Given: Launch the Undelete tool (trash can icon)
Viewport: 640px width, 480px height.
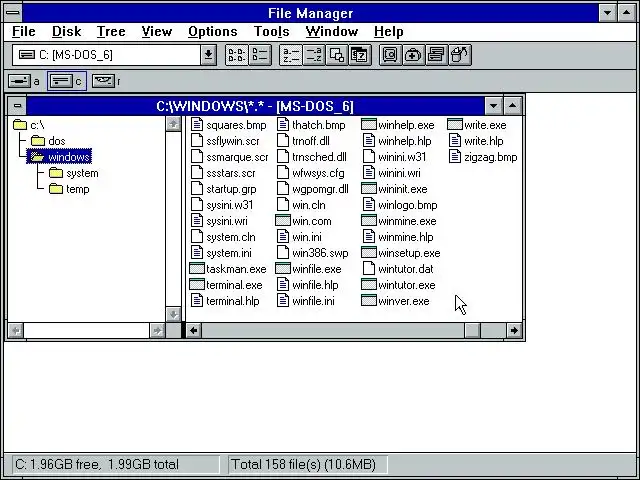Looking at the screenshot, I should click(460, 55).
